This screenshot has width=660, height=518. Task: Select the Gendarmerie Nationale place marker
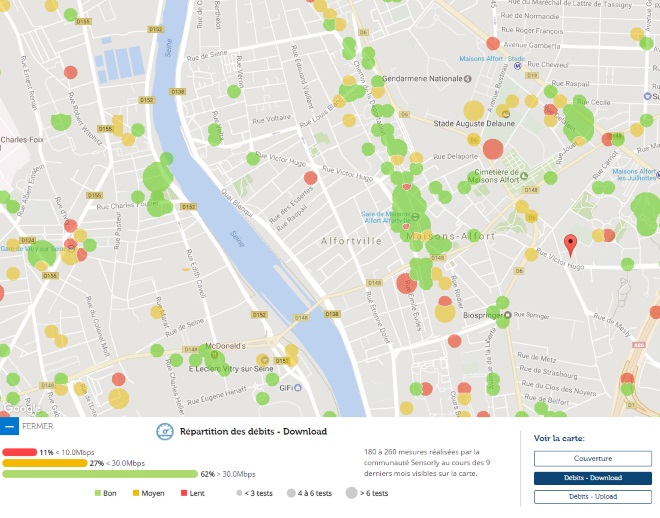pyautogui.click(x=468, y=79)
